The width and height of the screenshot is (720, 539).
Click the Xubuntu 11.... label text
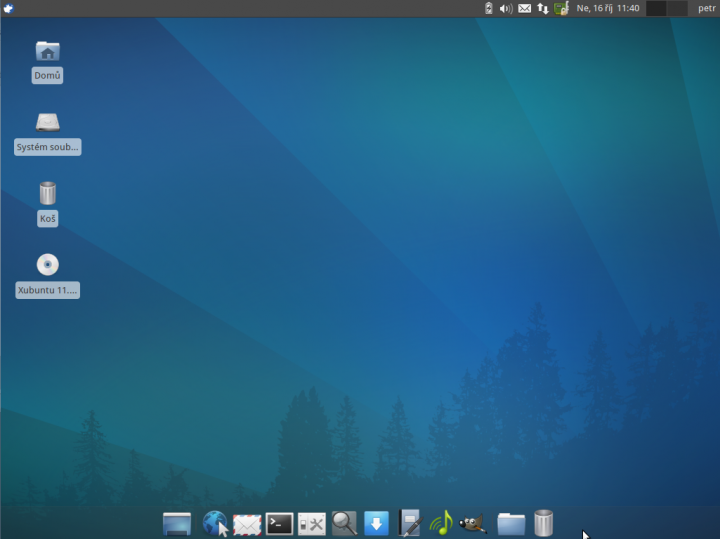pos(48,290)
